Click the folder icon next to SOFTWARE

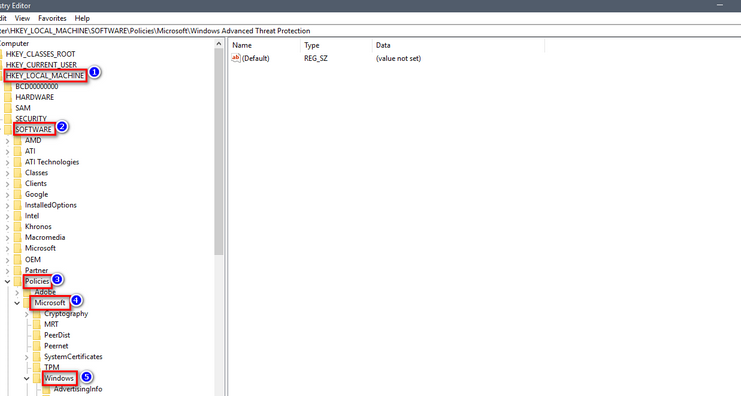click(8, 130)
